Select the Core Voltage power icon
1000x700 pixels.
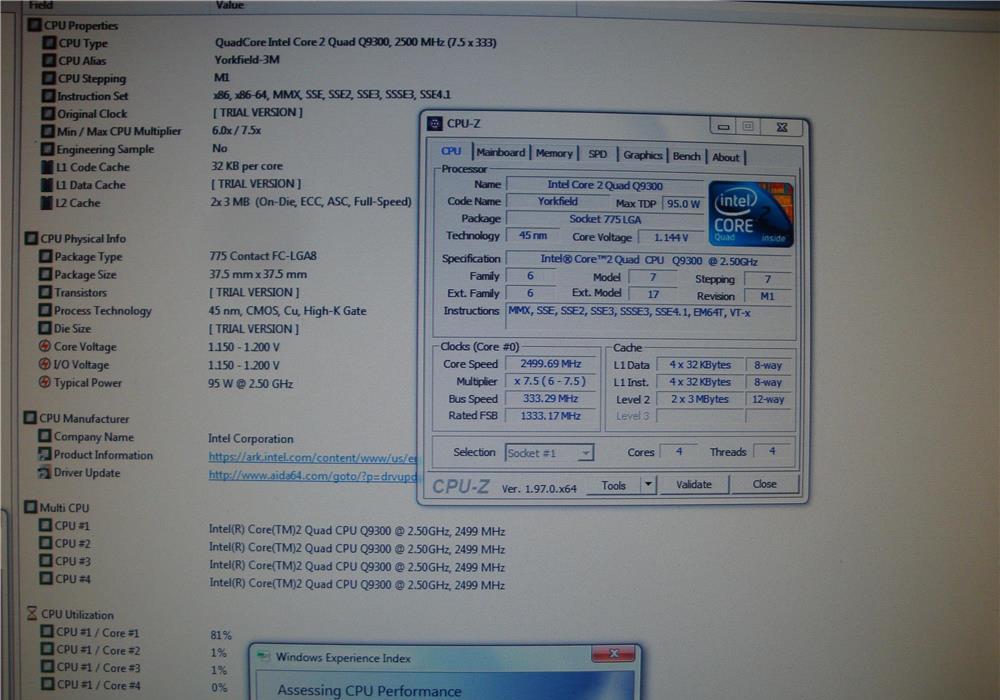point(45,346)
